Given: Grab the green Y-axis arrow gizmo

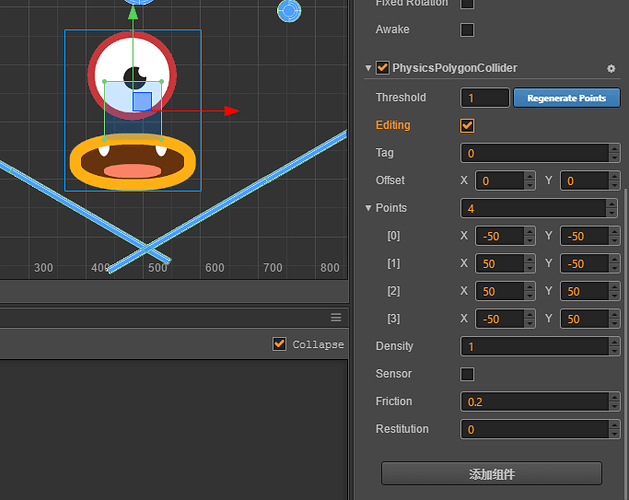Looking at the screenshot, I should point(133,12).
